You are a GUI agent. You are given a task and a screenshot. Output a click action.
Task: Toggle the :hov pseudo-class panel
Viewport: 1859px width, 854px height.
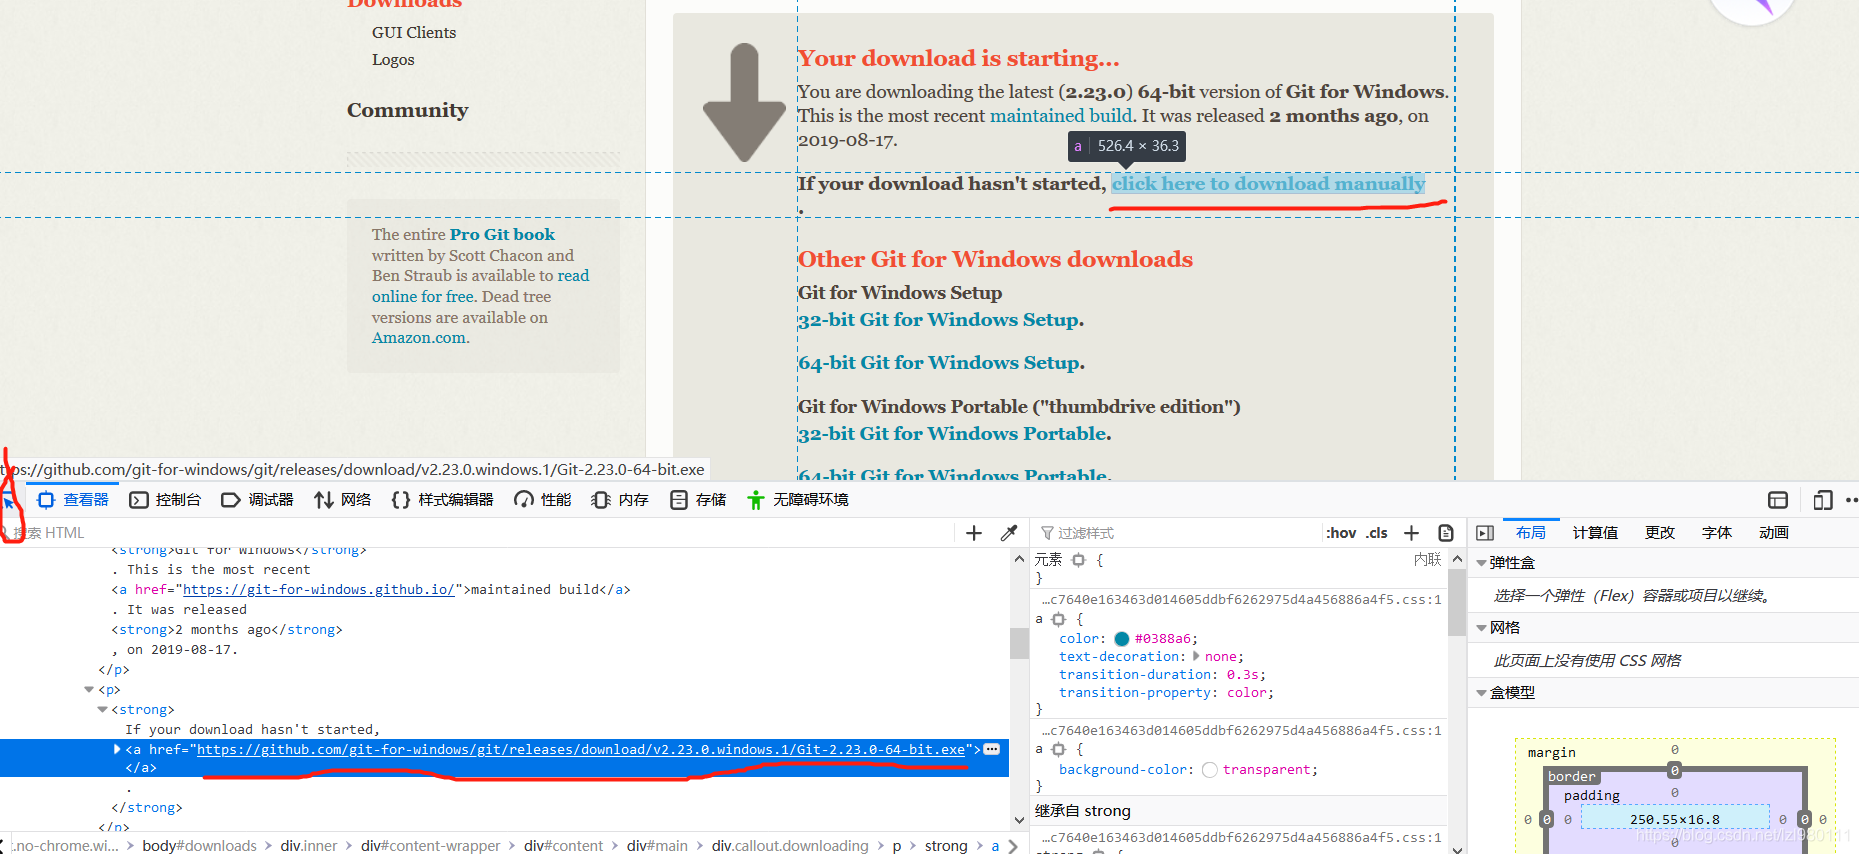pyautogui.click(x=1341, y=533)
